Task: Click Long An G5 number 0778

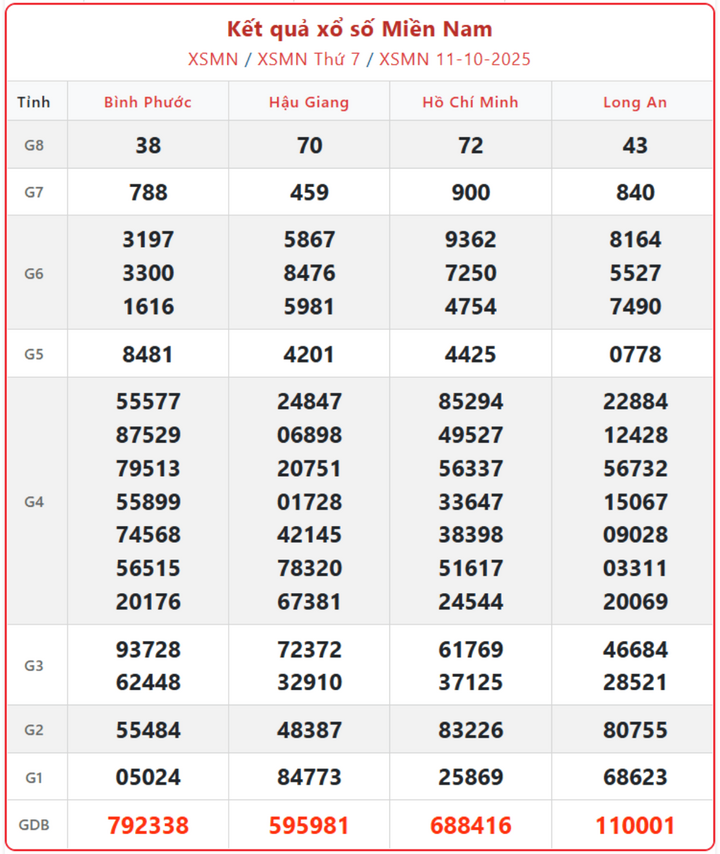Action: pyautogui.click(x=635, y=354)
